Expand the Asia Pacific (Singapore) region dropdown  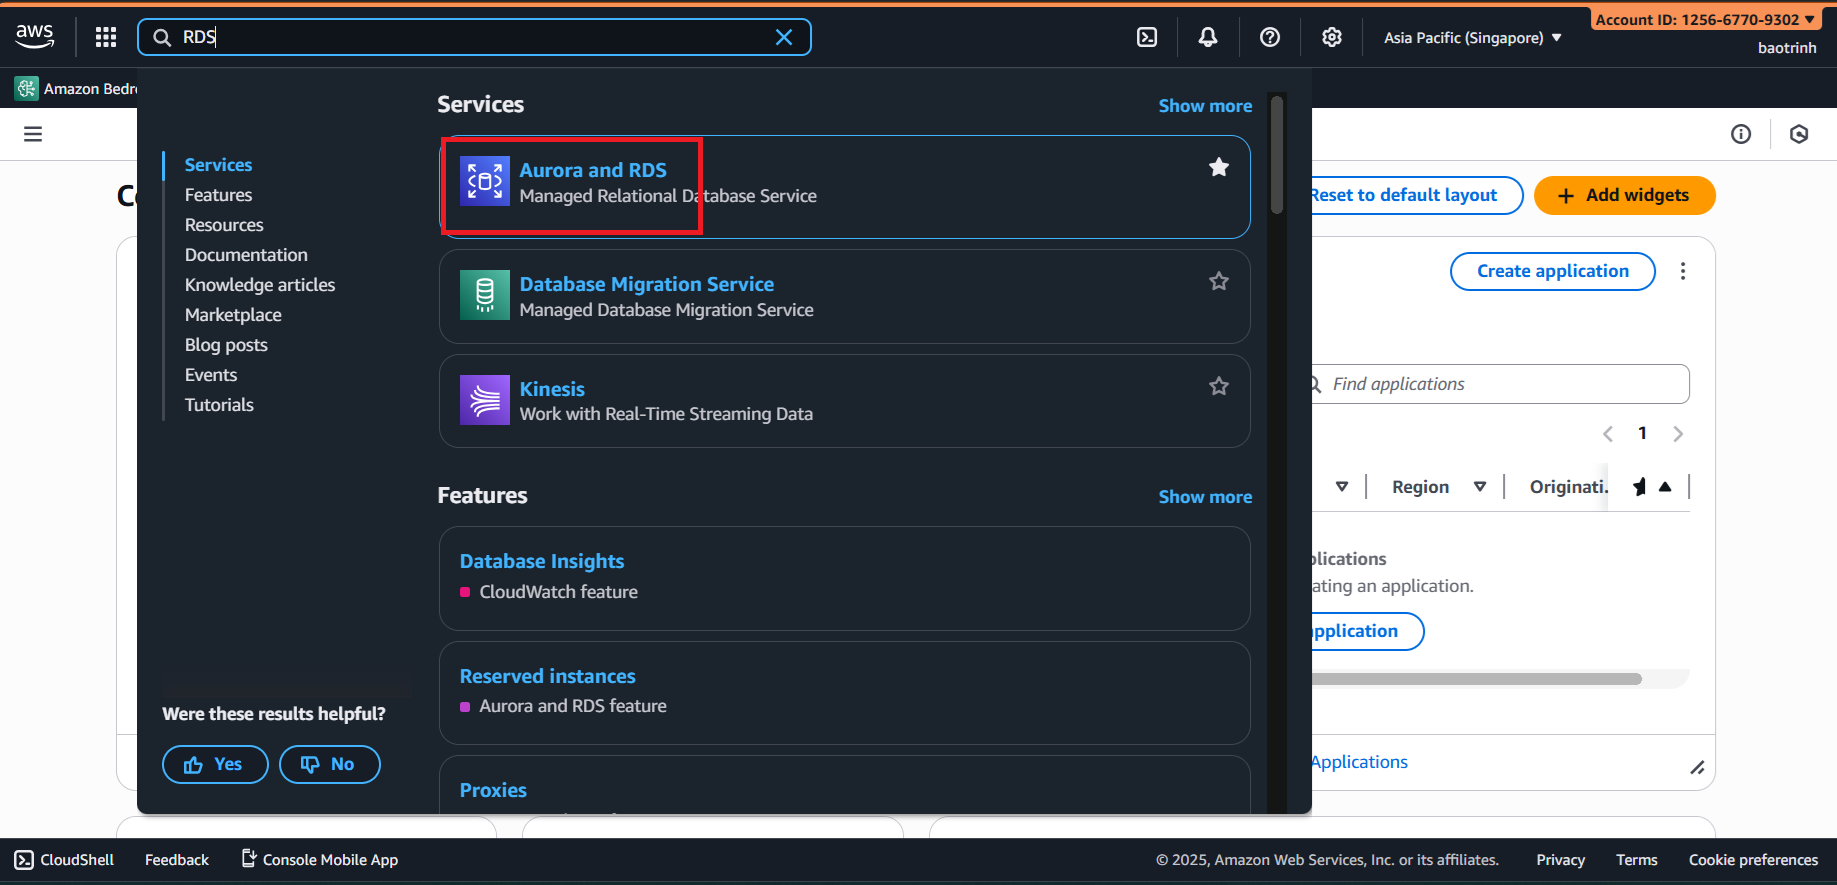[x=1472, y=38]
